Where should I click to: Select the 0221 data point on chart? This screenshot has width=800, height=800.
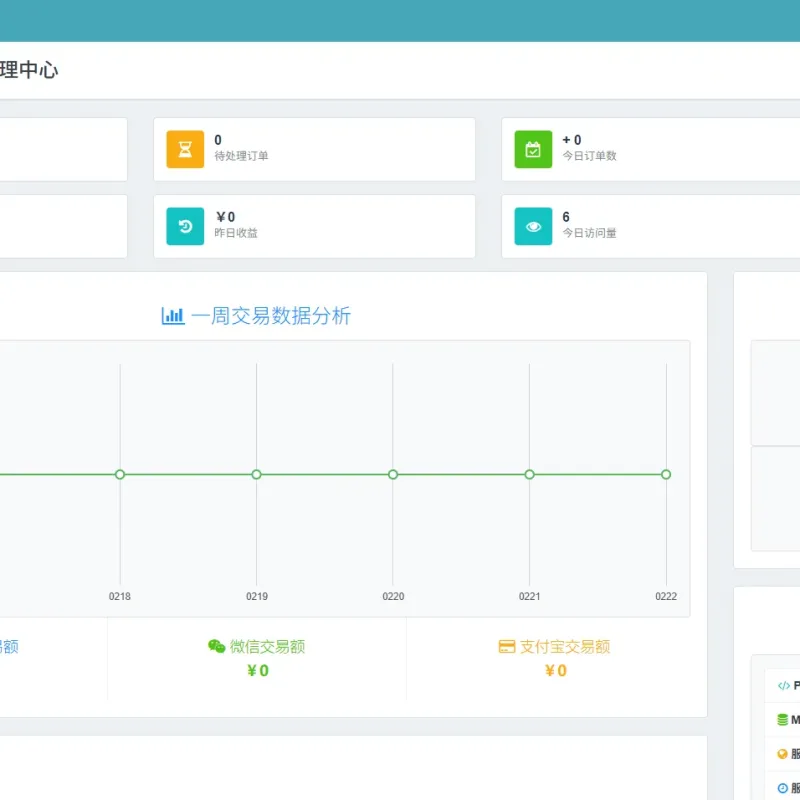[530, 474]
